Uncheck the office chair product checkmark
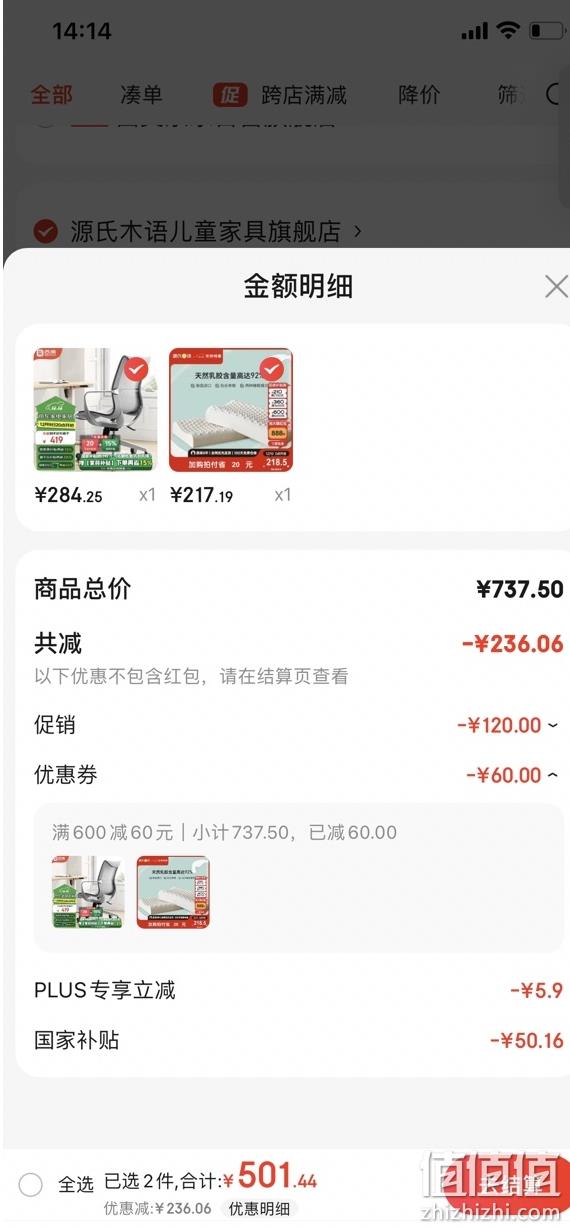Screen dimensions: 570x1230 click(x=138, y=370)
